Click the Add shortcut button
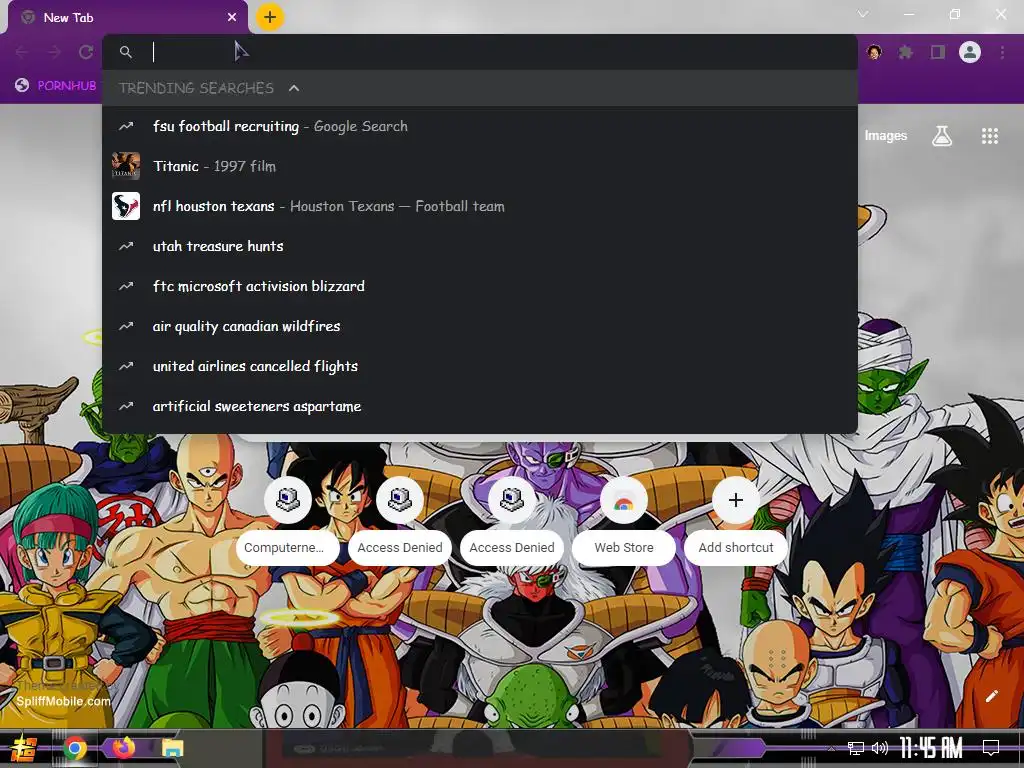Image resolution: width=1024 pixels, height=768 pixels. (x=736, y=522)
